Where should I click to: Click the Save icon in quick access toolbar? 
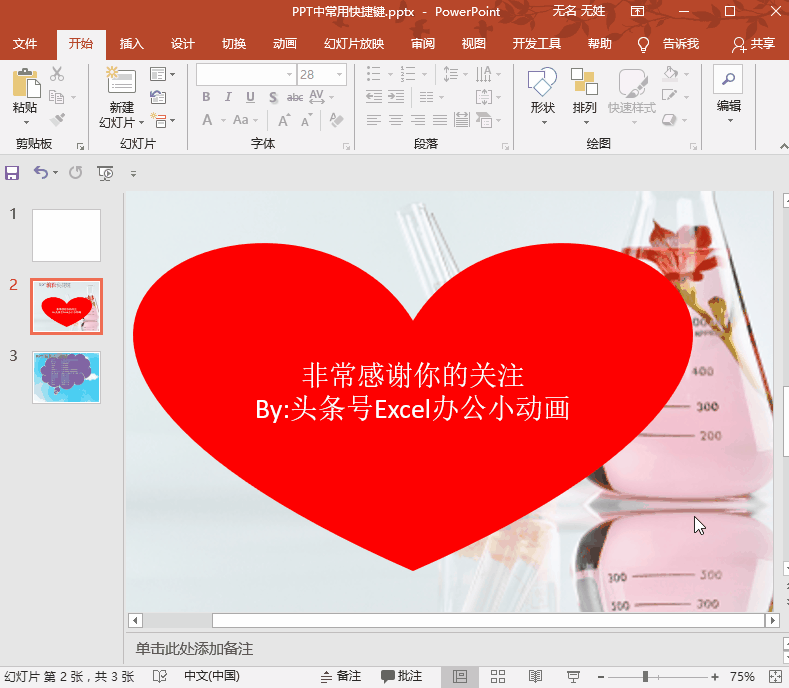[x=12, y=173]
